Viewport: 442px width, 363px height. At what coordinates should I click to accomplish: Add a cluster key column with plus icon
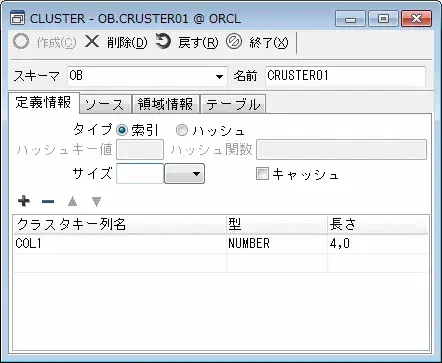pyautogui.click(x=24, y=201)
